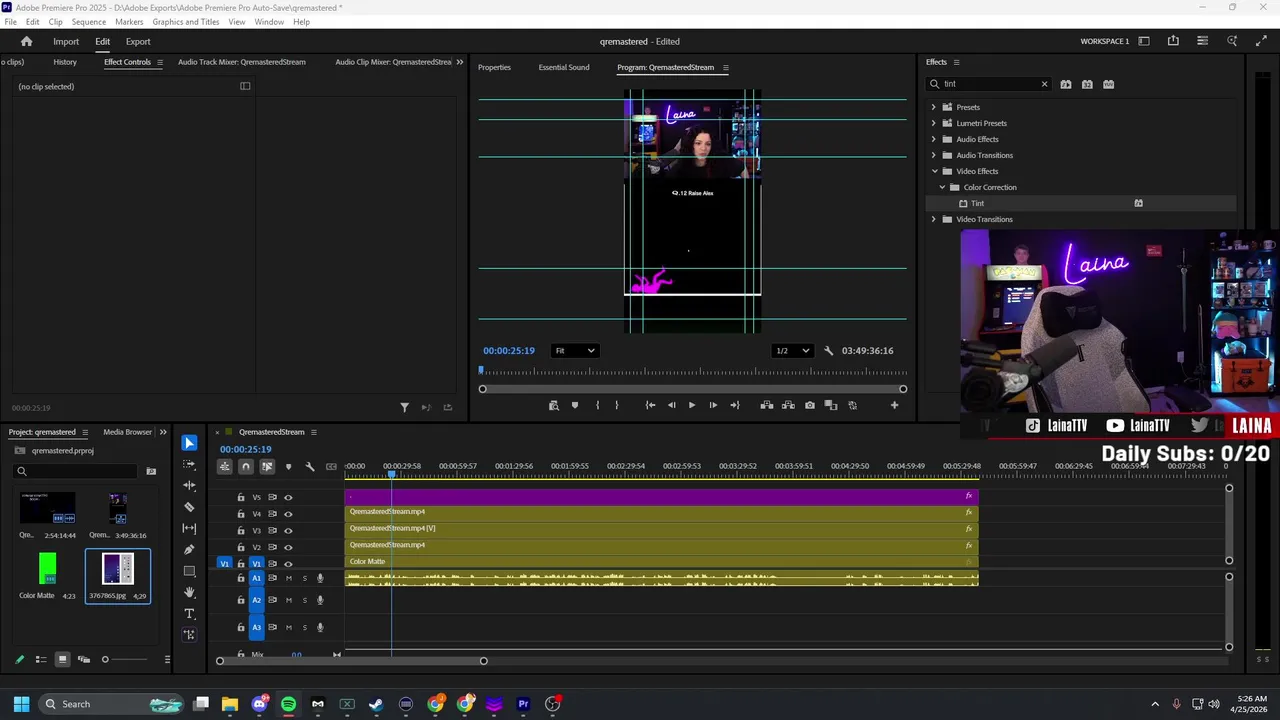Click Program monitor zoom scroll bar

point(692,389)
